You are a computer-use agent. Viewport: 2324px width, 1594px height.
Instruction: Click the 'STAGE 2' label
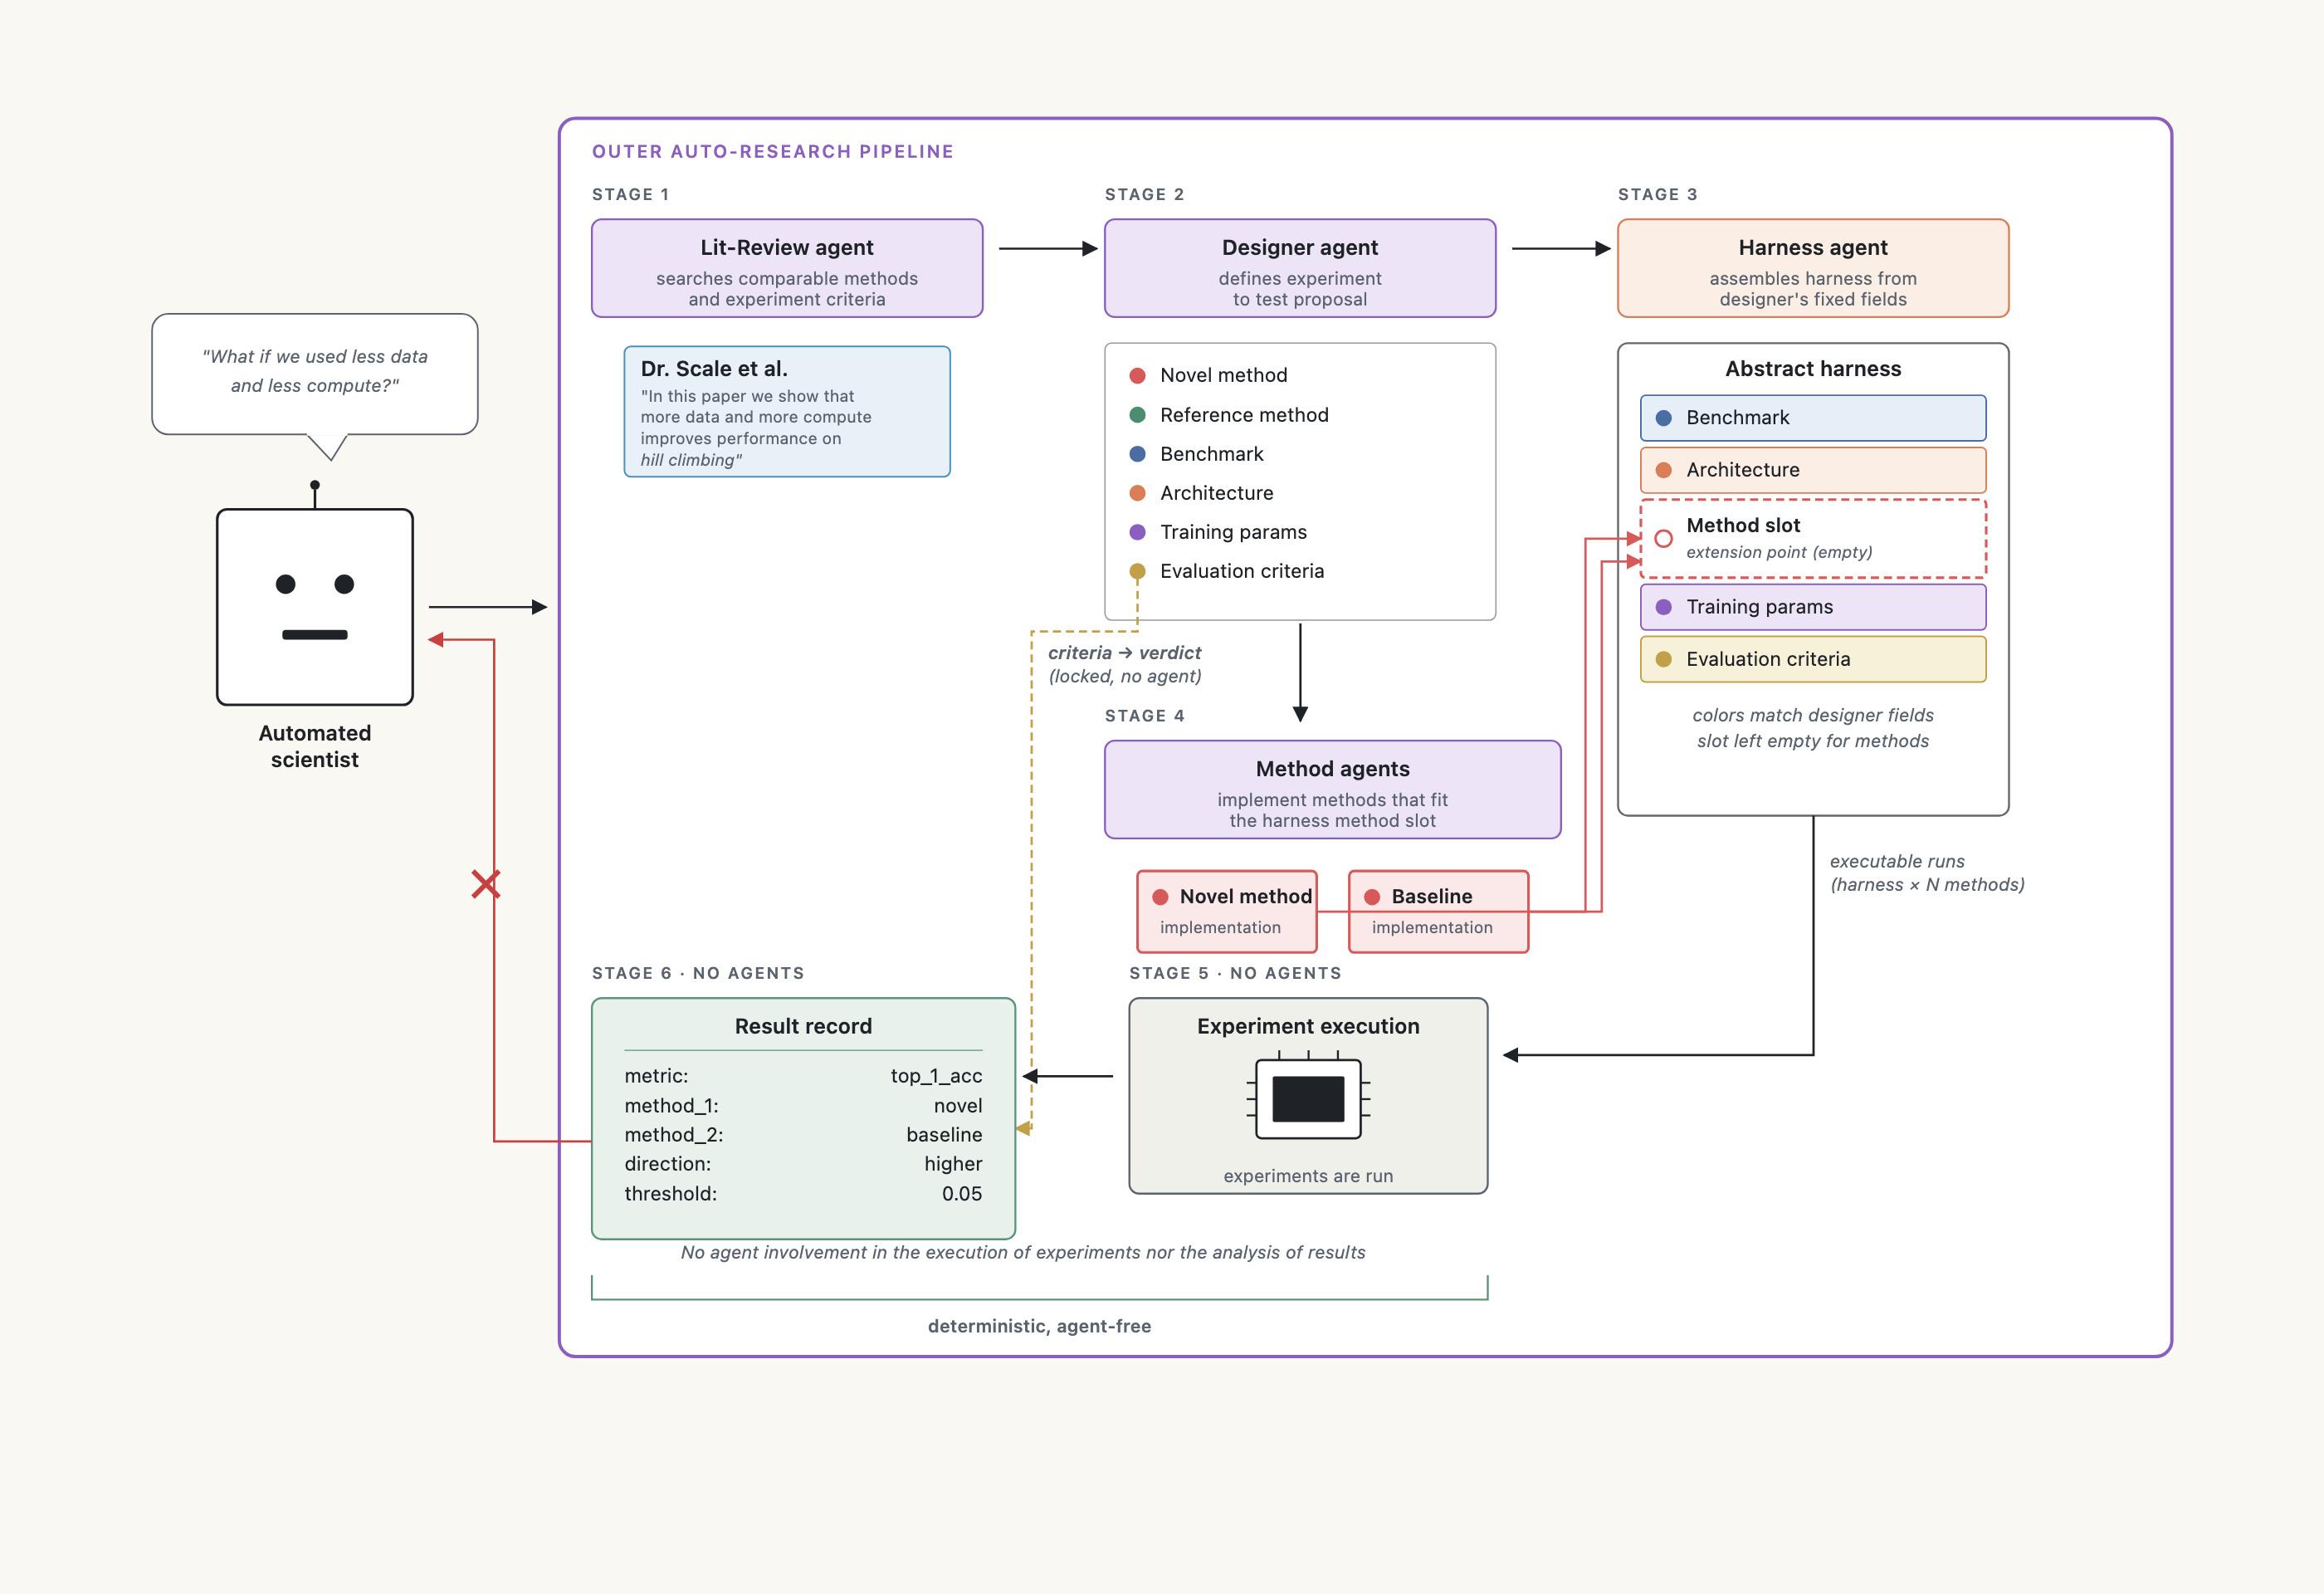(1144, 194)
